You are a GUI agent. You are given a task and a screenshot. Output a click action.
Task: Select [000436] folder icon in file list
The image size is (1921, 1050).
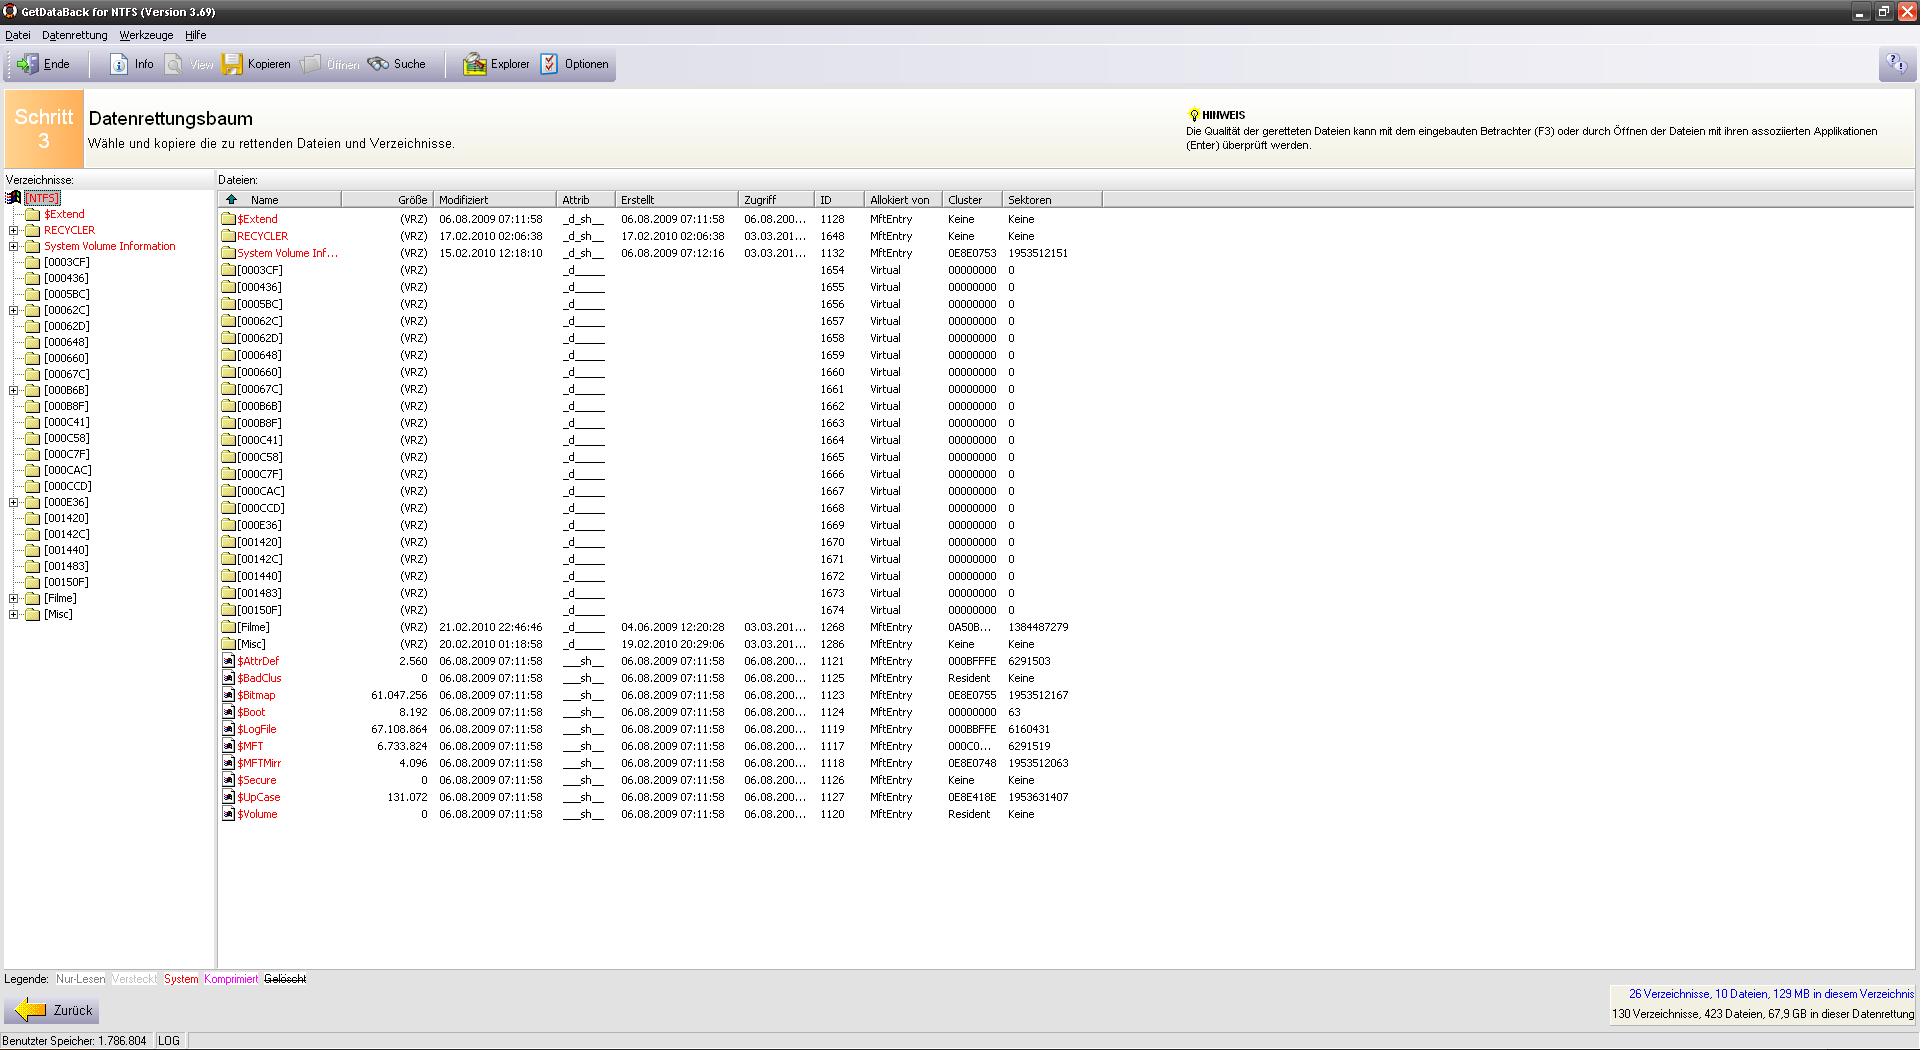tap(228, 287)
